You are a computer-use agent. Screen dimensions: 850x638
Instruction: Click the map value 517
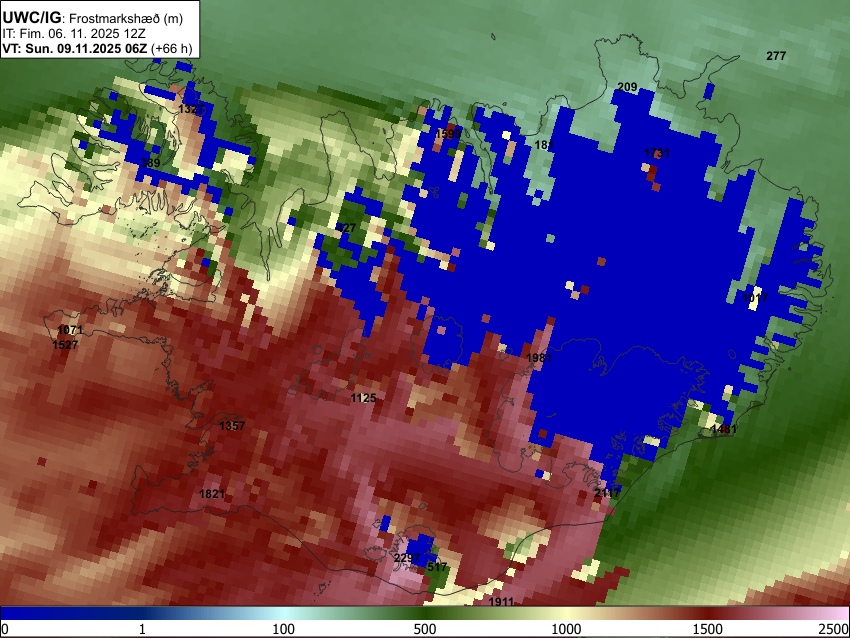[437, 567]
